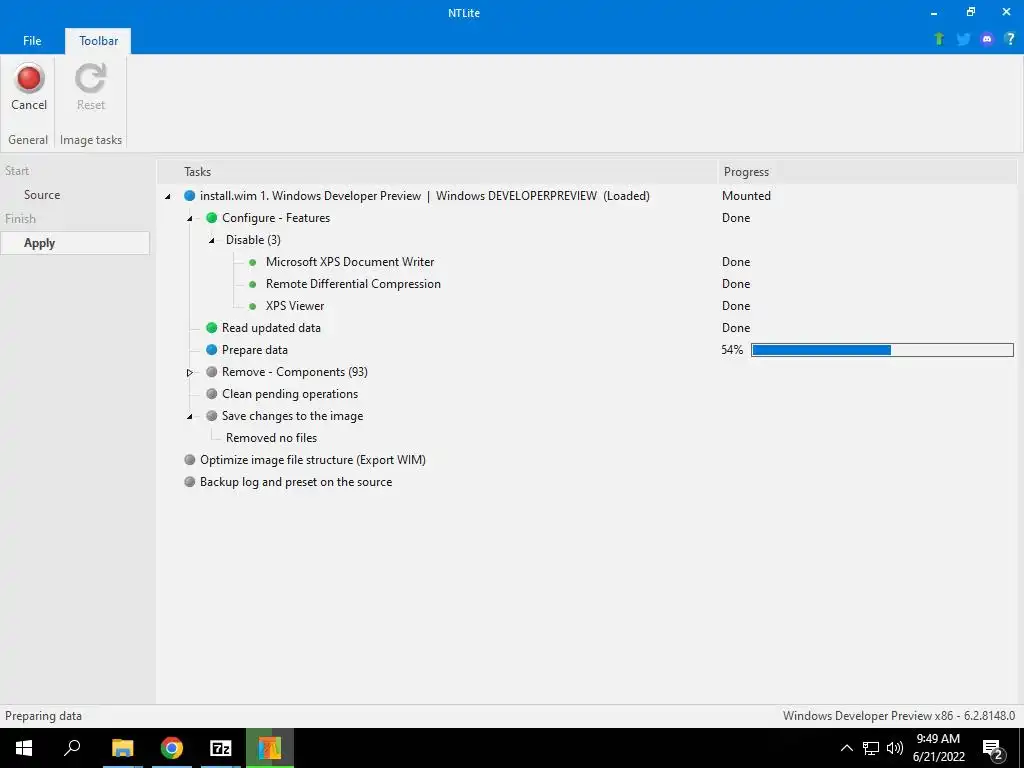Click Preparing data status bar text
The height and width of the screenshot is (768, 1024).
click(43, 716)
